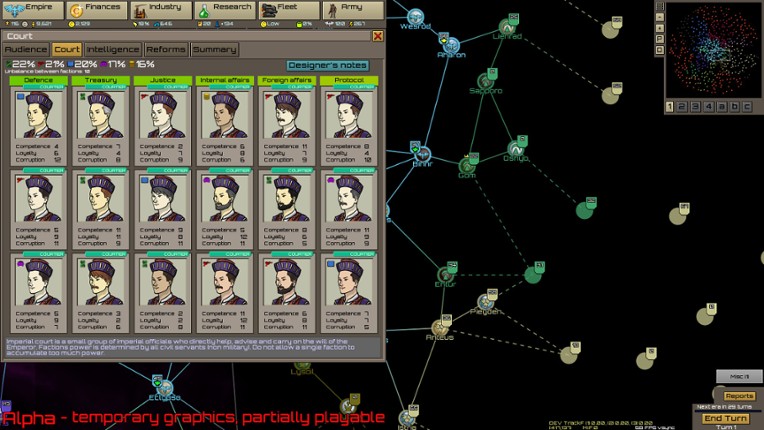Select the Sapporo star system on map
Image resolution: width=764 pixels, height=430 pixels.
(485, 81)
